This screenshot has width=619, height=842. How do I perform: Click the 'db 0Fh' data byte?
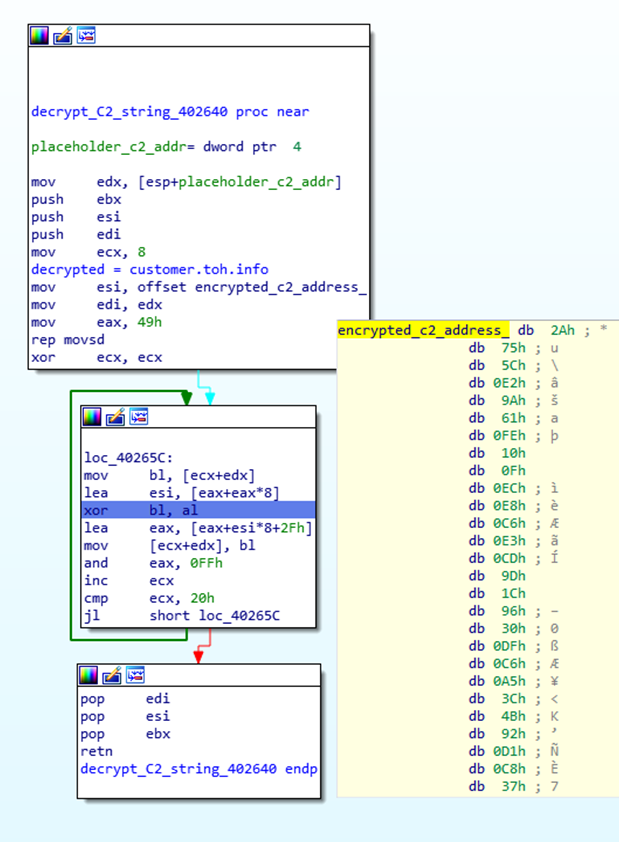tap(497, 470)
